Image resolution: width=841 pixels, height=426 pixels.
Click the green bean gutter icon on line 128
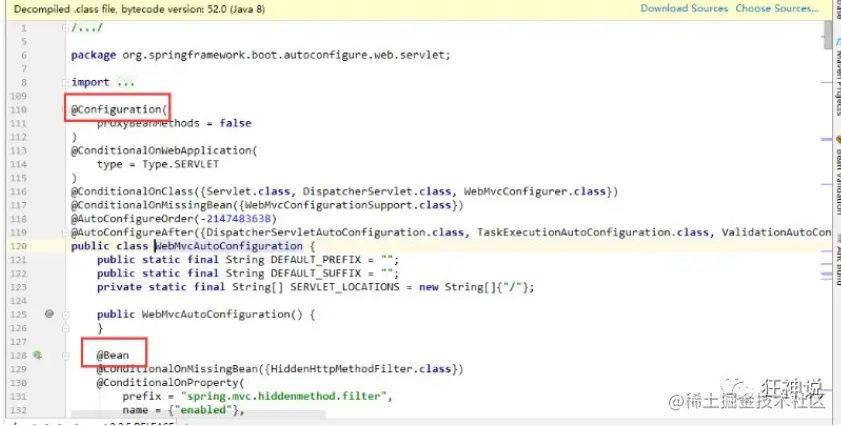[37, 355]
